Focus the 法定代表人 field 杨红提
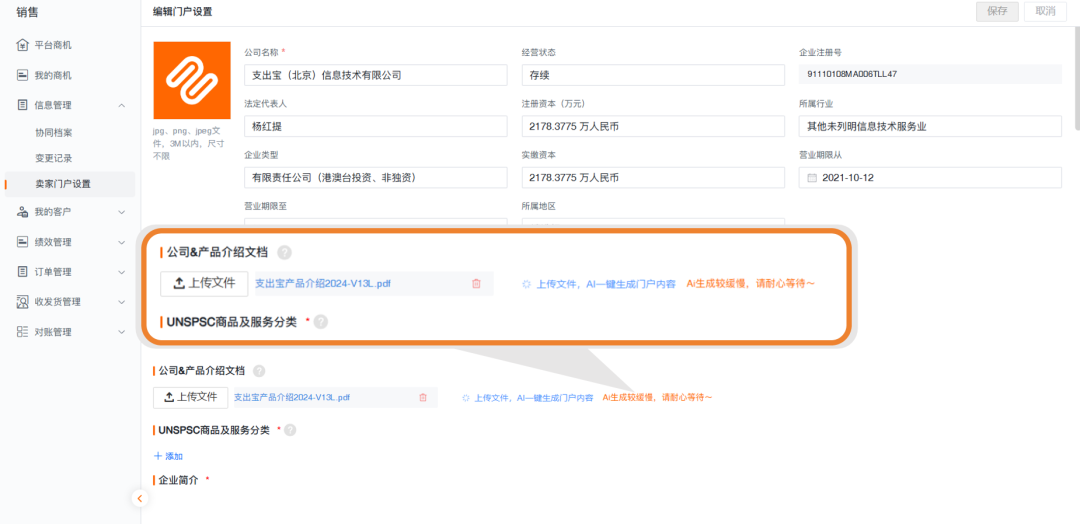Viewport: 1080px width, 524px height. 375,127
